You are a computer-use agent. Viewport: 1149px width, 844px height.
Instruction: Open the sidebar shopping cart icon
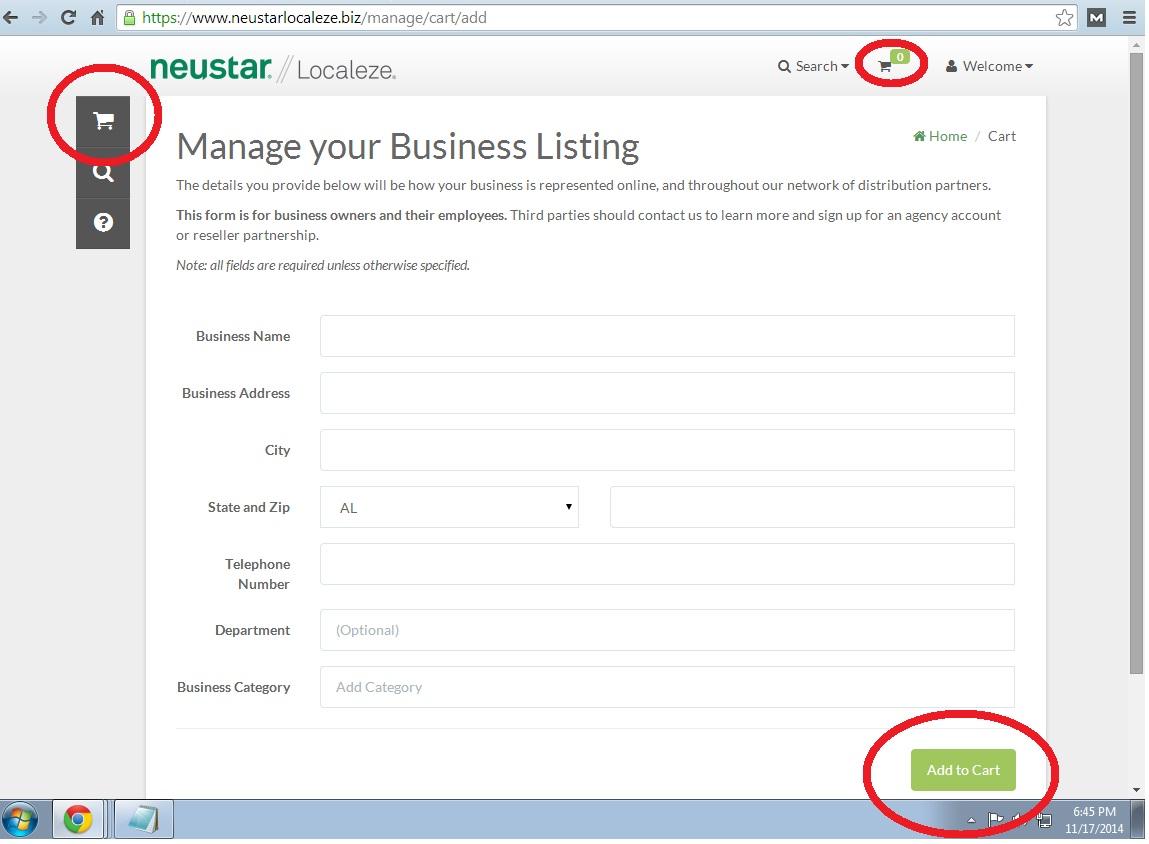click(x=103, y=122)
